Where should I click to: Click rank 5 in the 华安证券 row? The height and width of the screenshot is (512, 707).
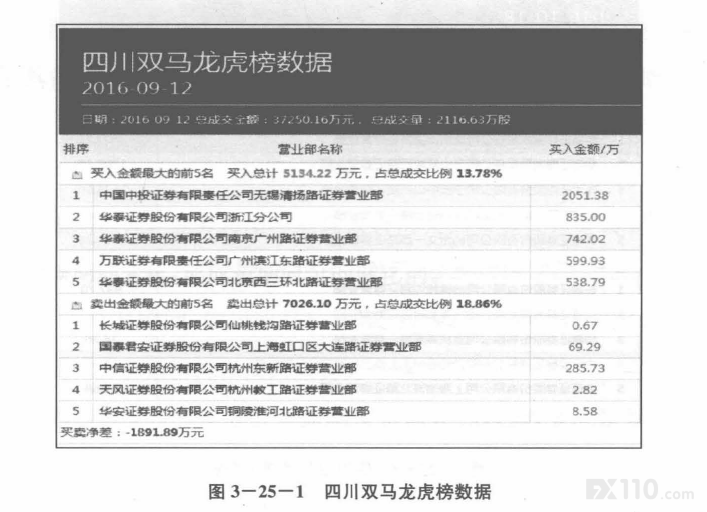pyautogui.click(x=76, y=411)
